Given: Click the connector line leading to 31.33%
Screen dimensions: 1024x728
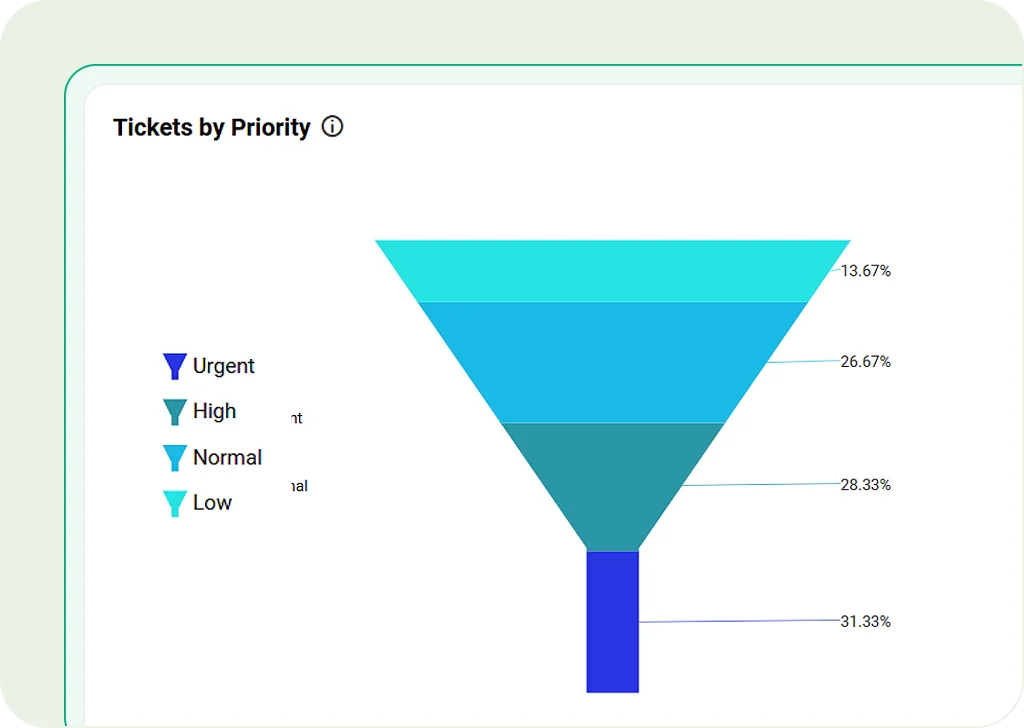Looking at the screenshot, I should [740, 621].
